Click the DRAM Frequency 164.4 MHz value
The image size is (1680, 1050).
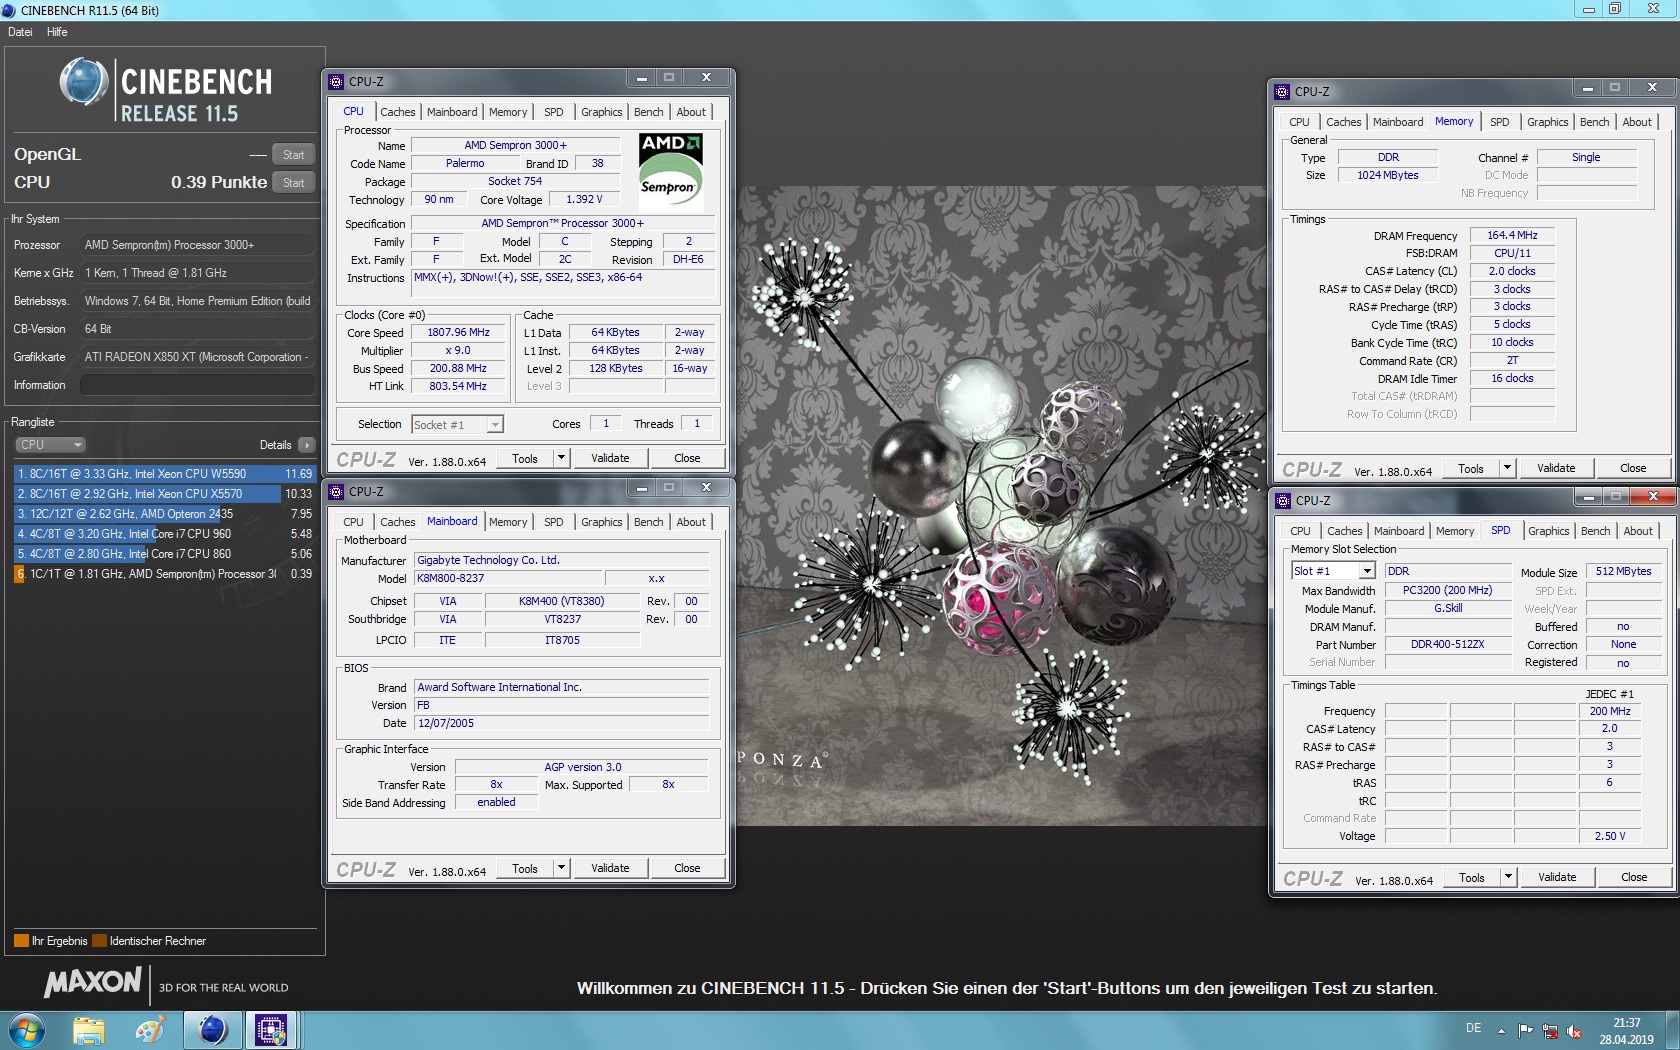1511,235
